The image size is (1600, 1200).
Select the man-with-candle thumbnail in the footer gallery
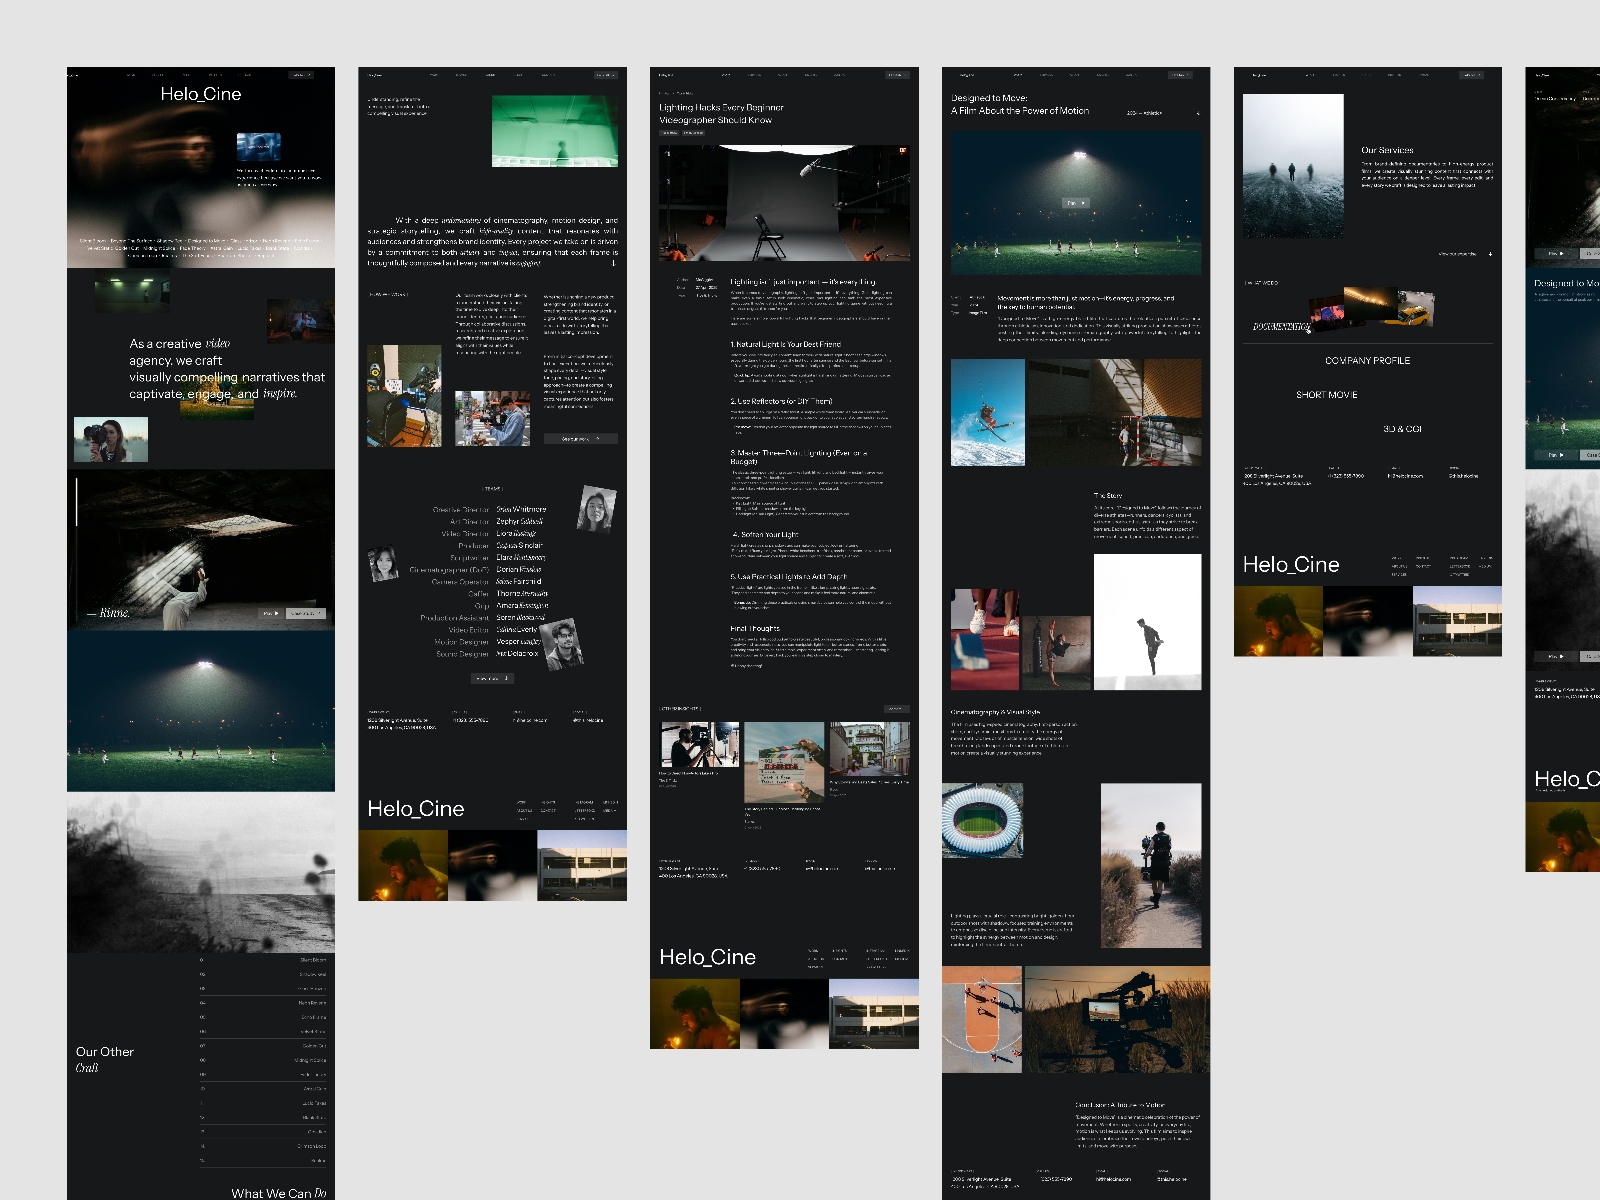404,865
